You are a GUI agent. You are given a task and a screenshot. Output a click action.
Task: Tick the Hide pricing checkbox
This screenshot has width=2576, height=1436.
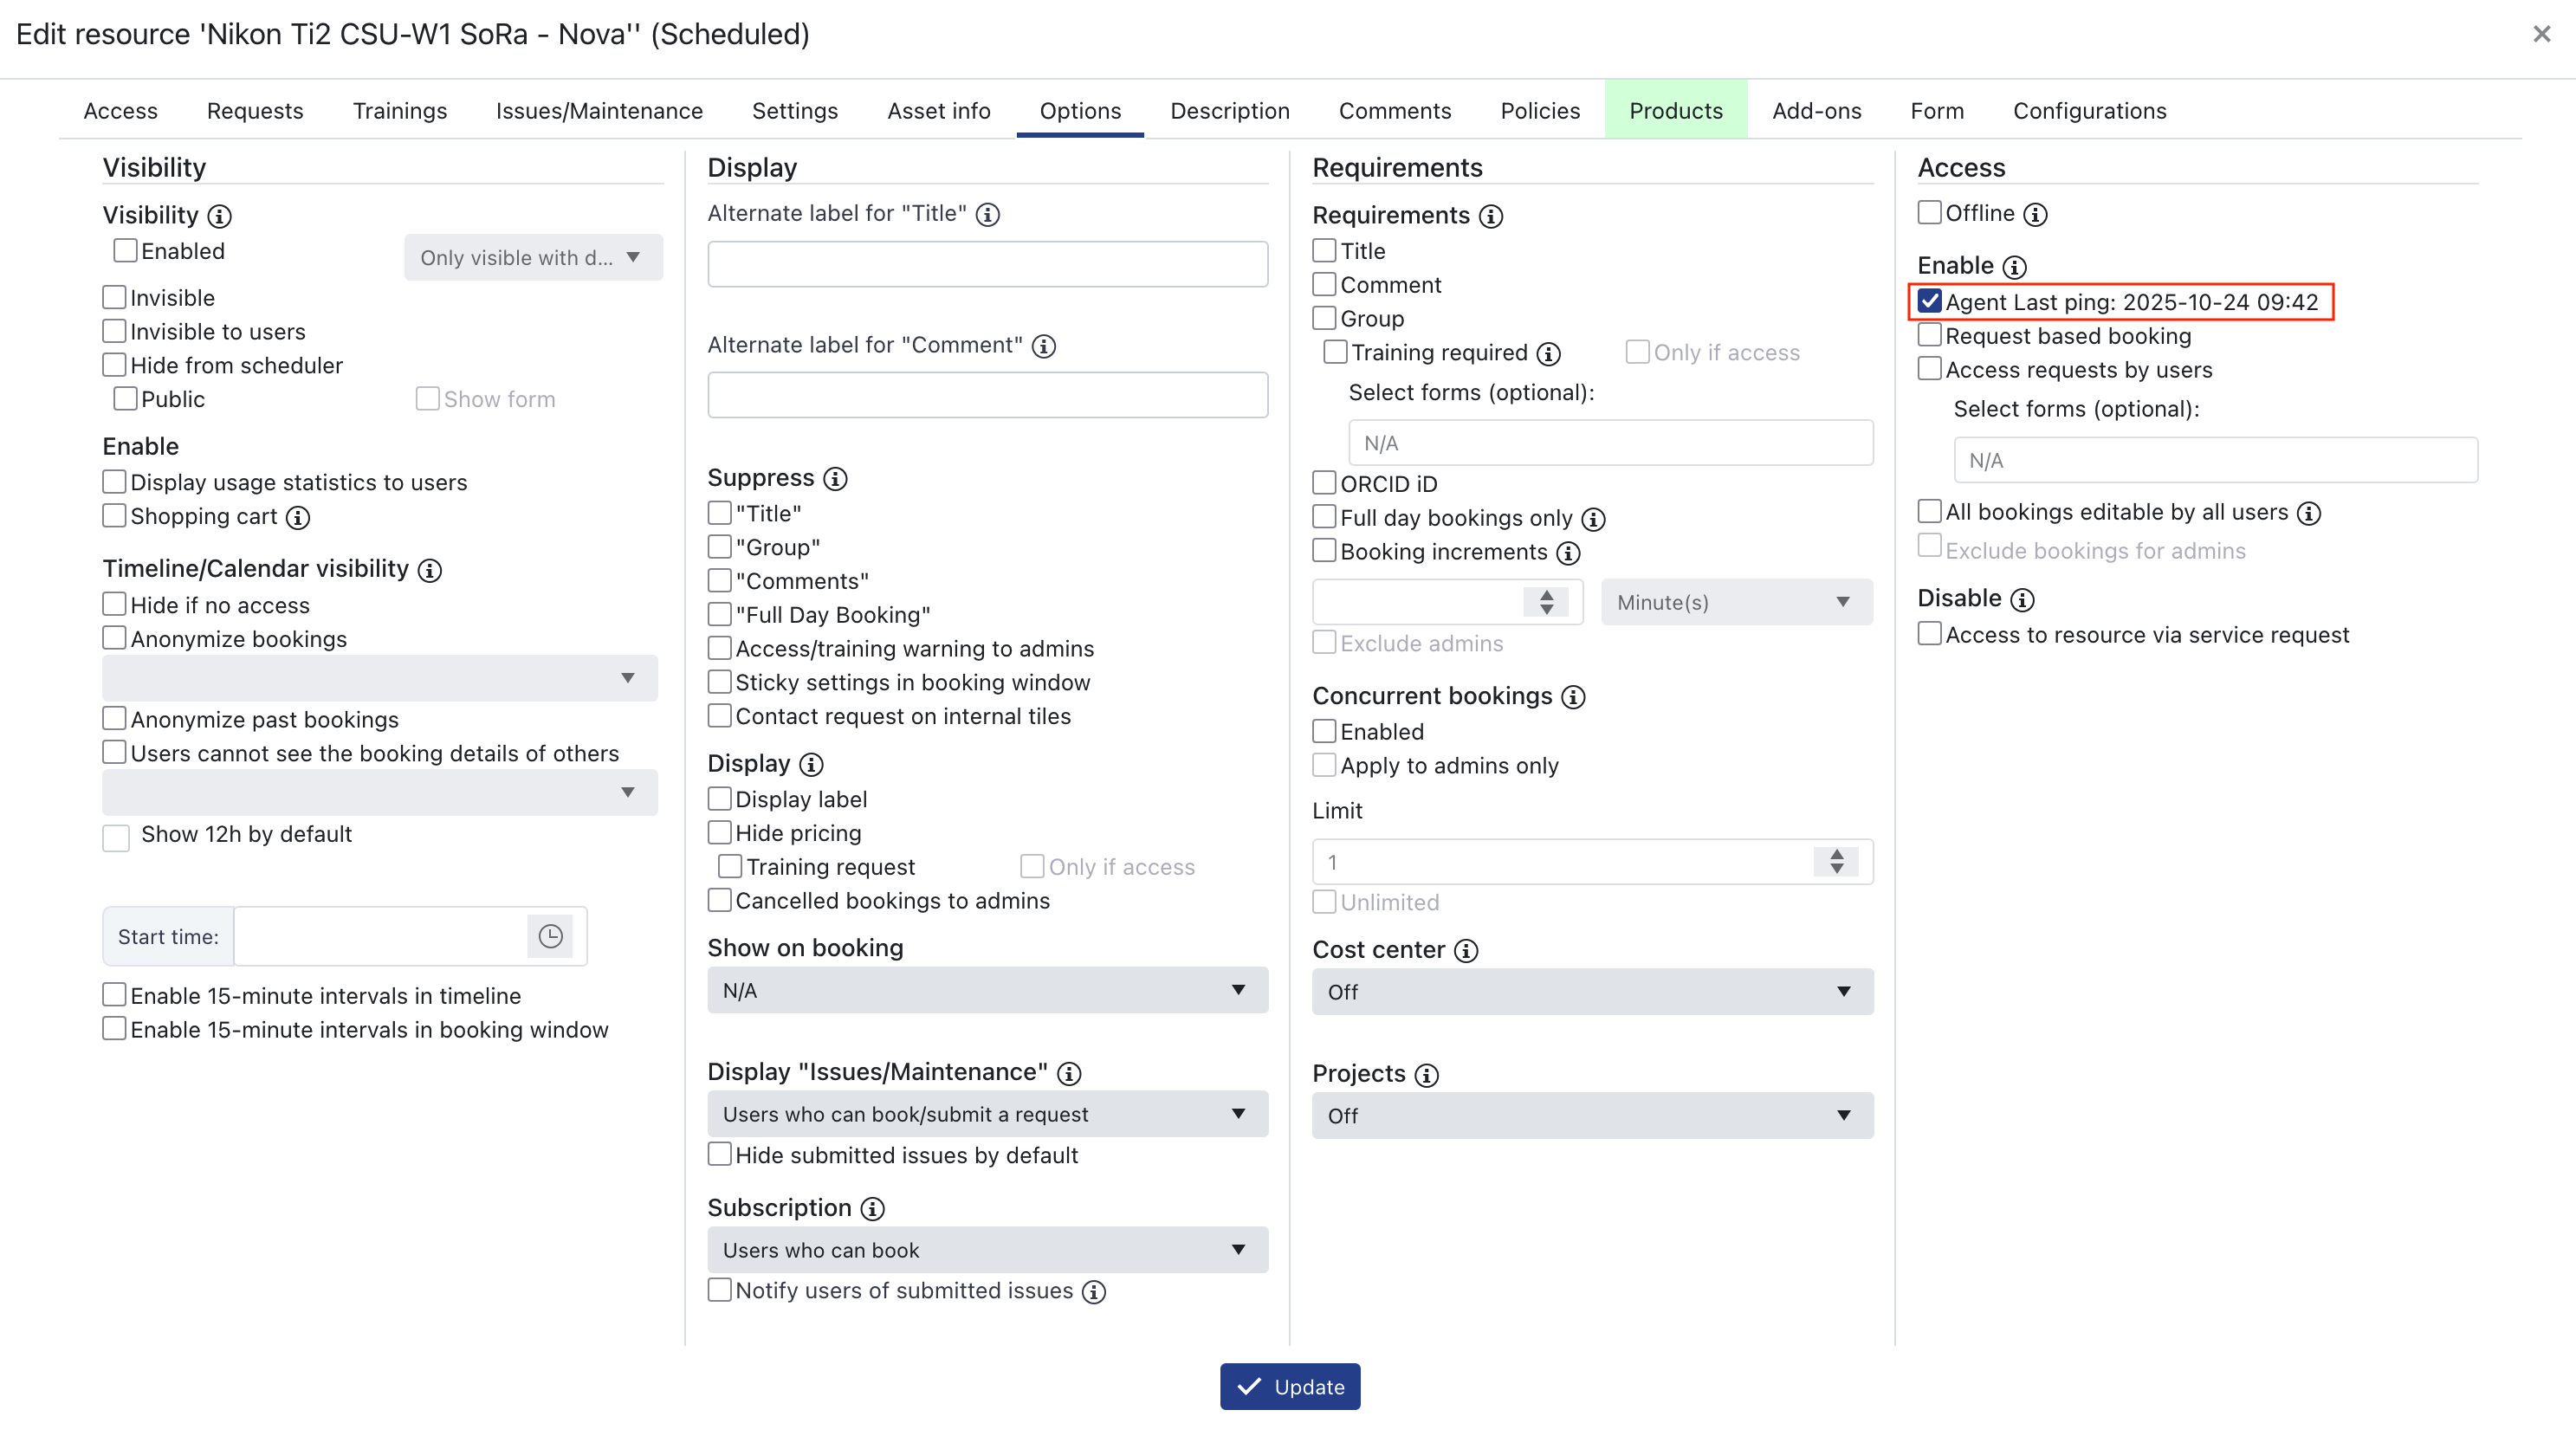719,832
